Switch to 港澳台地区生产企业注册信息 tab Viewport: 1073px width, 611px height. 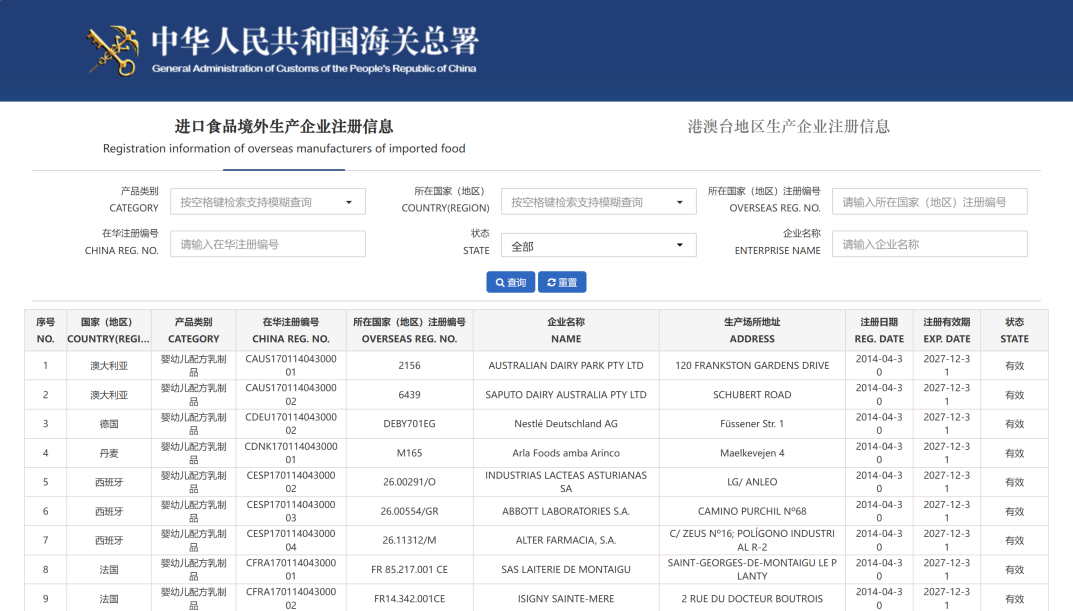coord(788,127)
